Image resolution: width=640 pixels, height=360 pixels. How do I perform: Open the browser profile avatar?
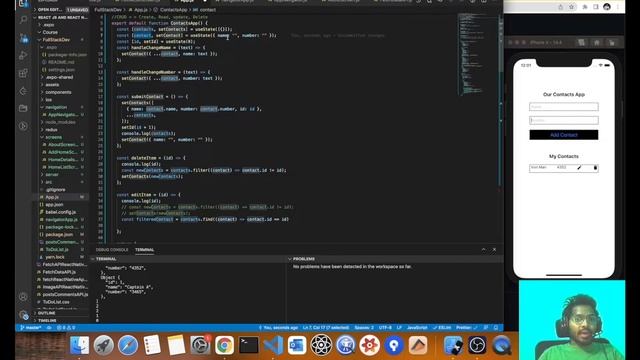tap(607, 7)
